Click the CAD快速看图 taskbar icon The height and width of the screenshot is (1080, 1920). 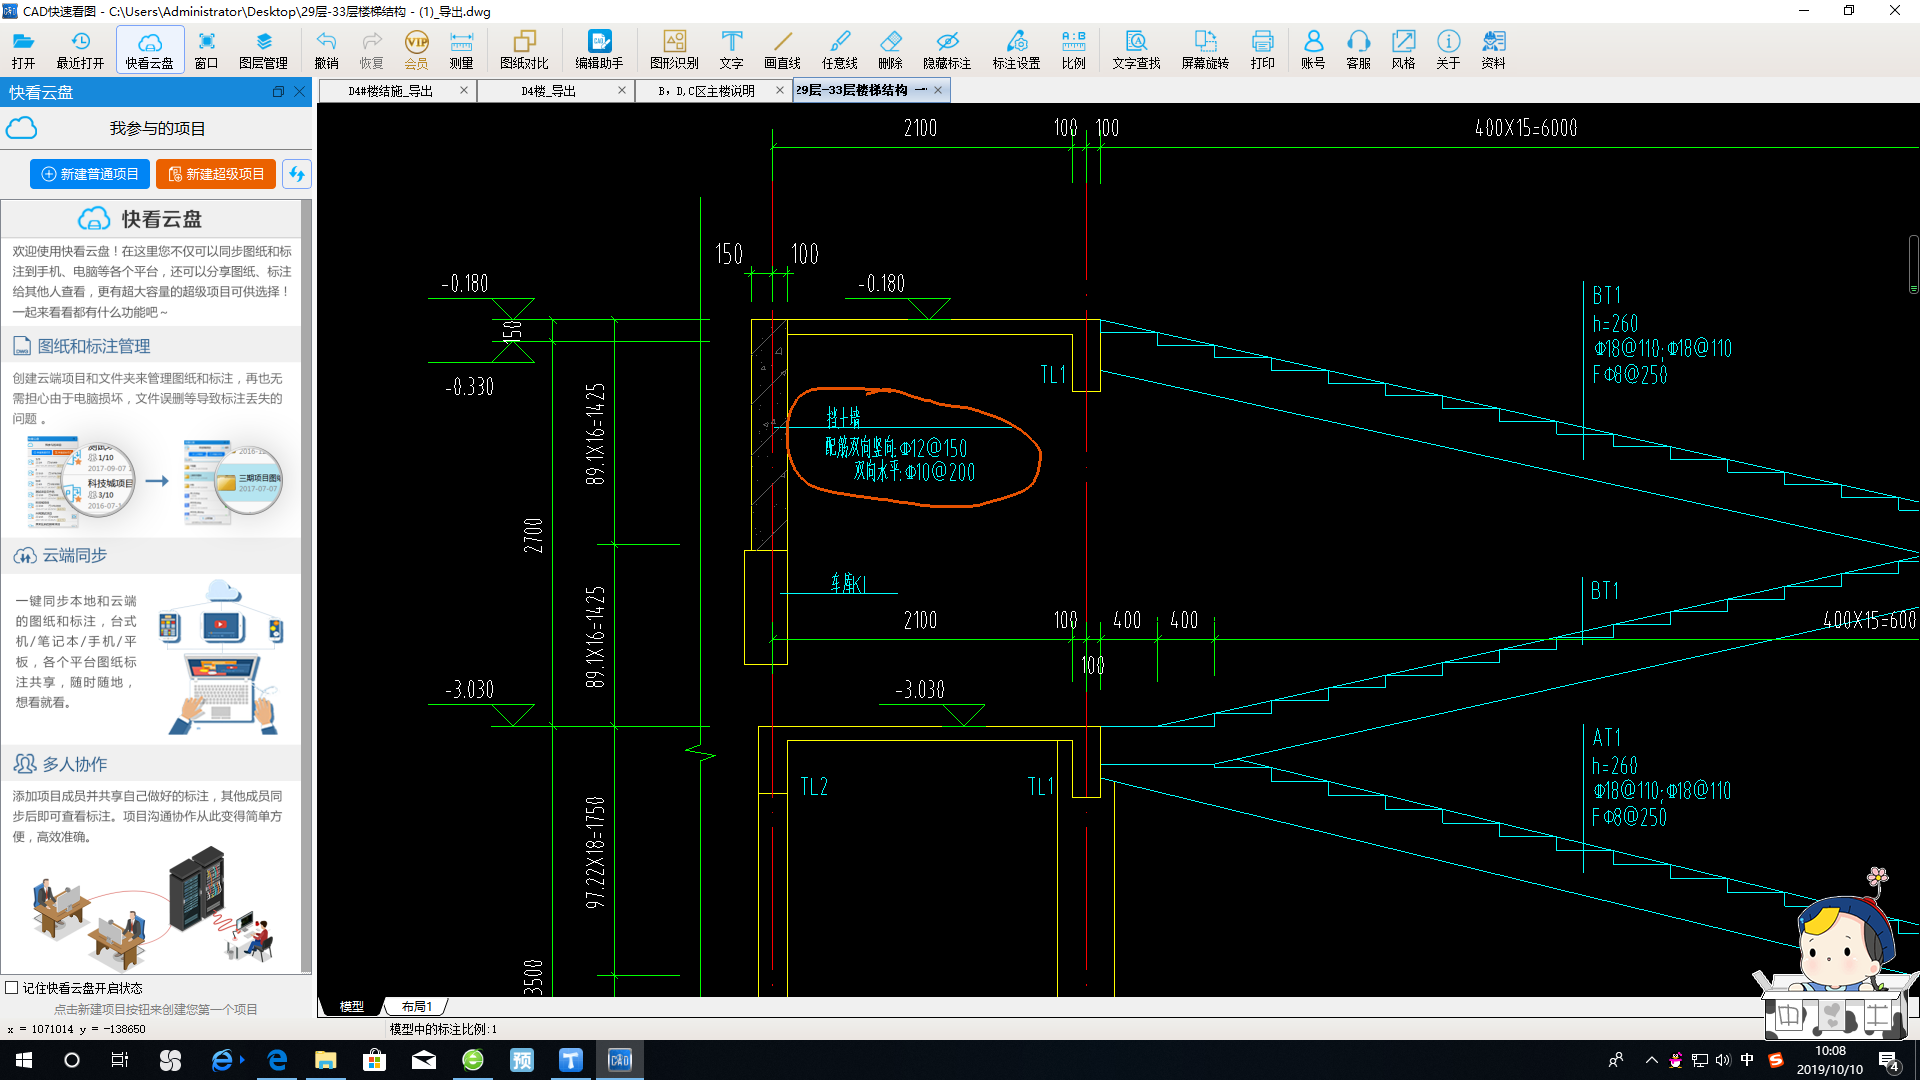coord(620,1060)
